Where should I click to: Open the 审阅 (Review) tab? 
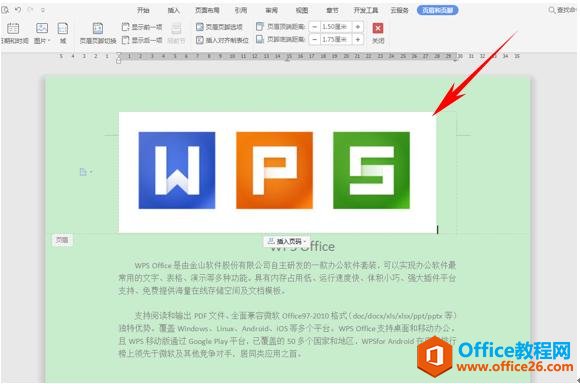coord(271,10)
